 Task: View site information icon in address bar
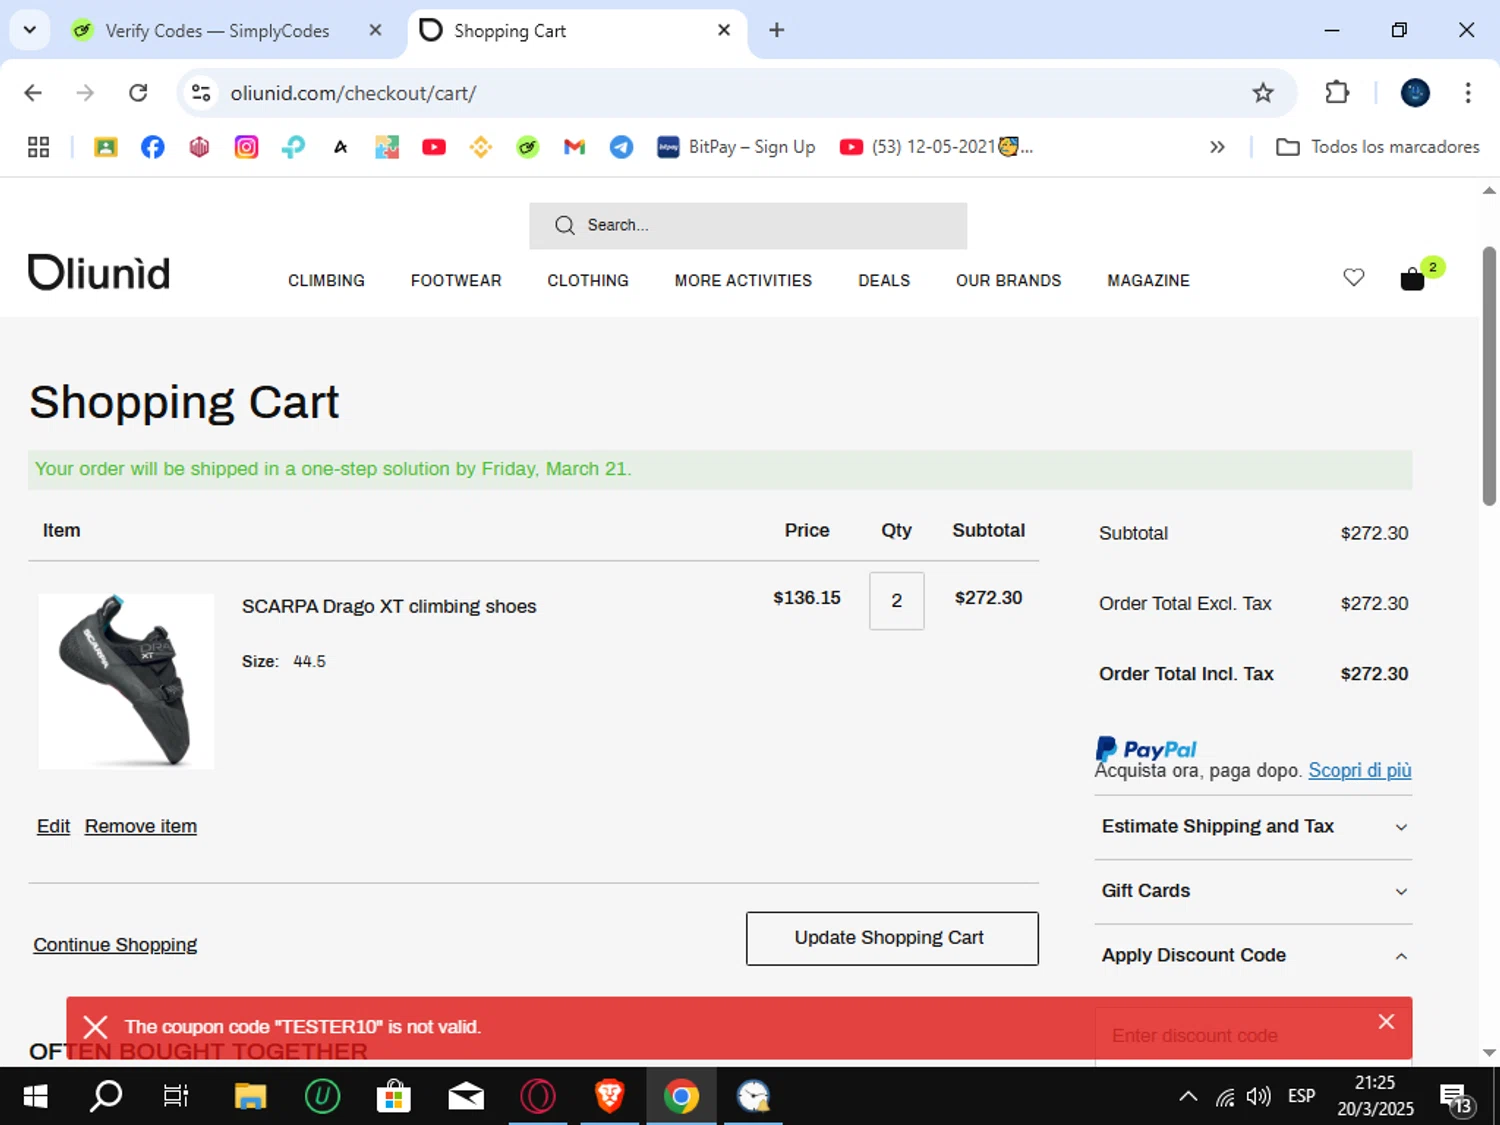201,93
